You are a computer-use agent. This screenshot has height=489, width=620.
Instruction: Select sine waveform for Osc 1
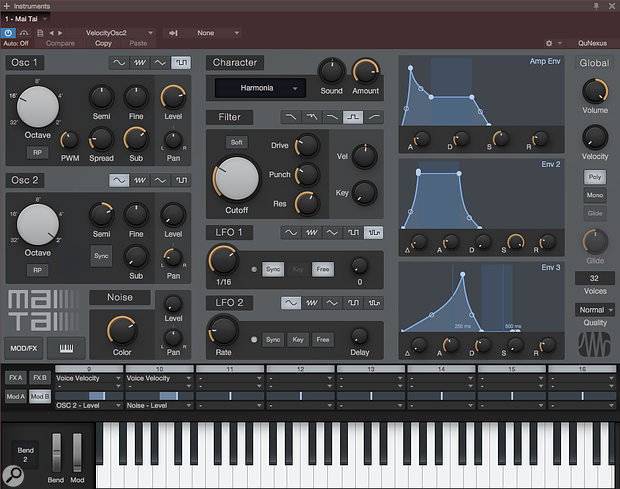[119, 62]
